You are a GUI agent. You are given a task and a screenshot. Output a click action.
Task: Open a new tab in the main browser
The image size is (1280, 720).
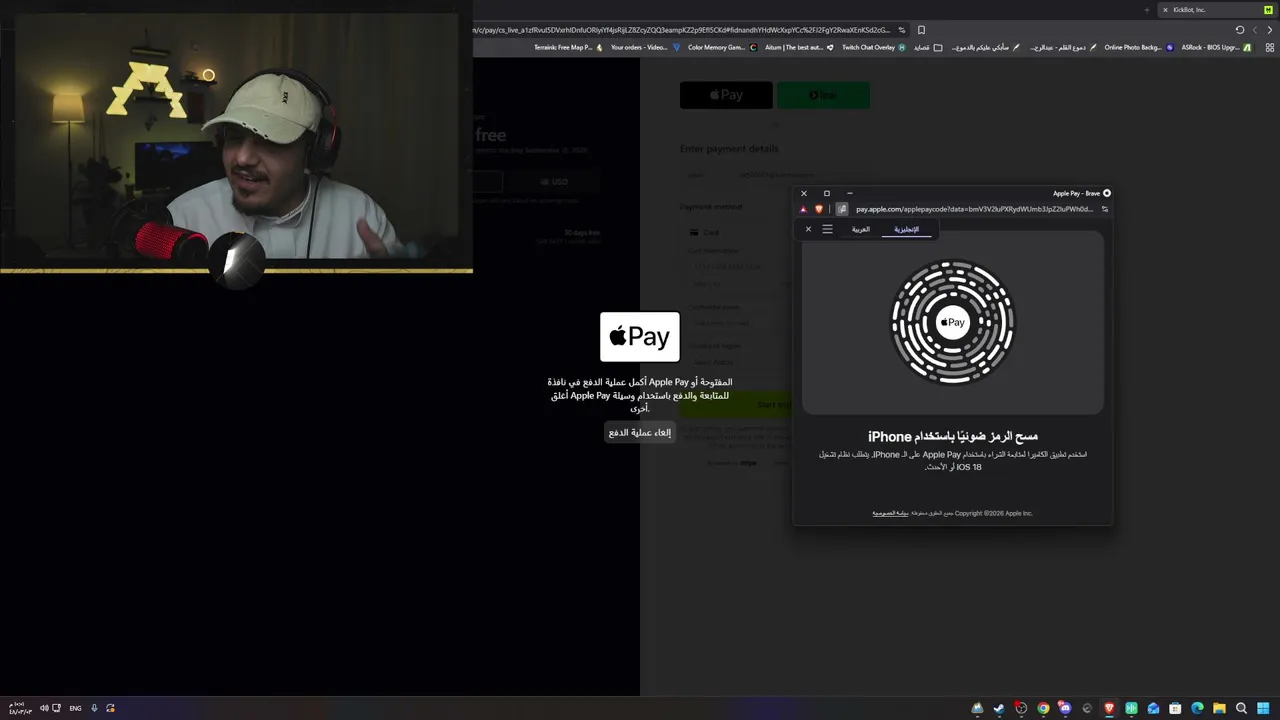click(1147, 10)
